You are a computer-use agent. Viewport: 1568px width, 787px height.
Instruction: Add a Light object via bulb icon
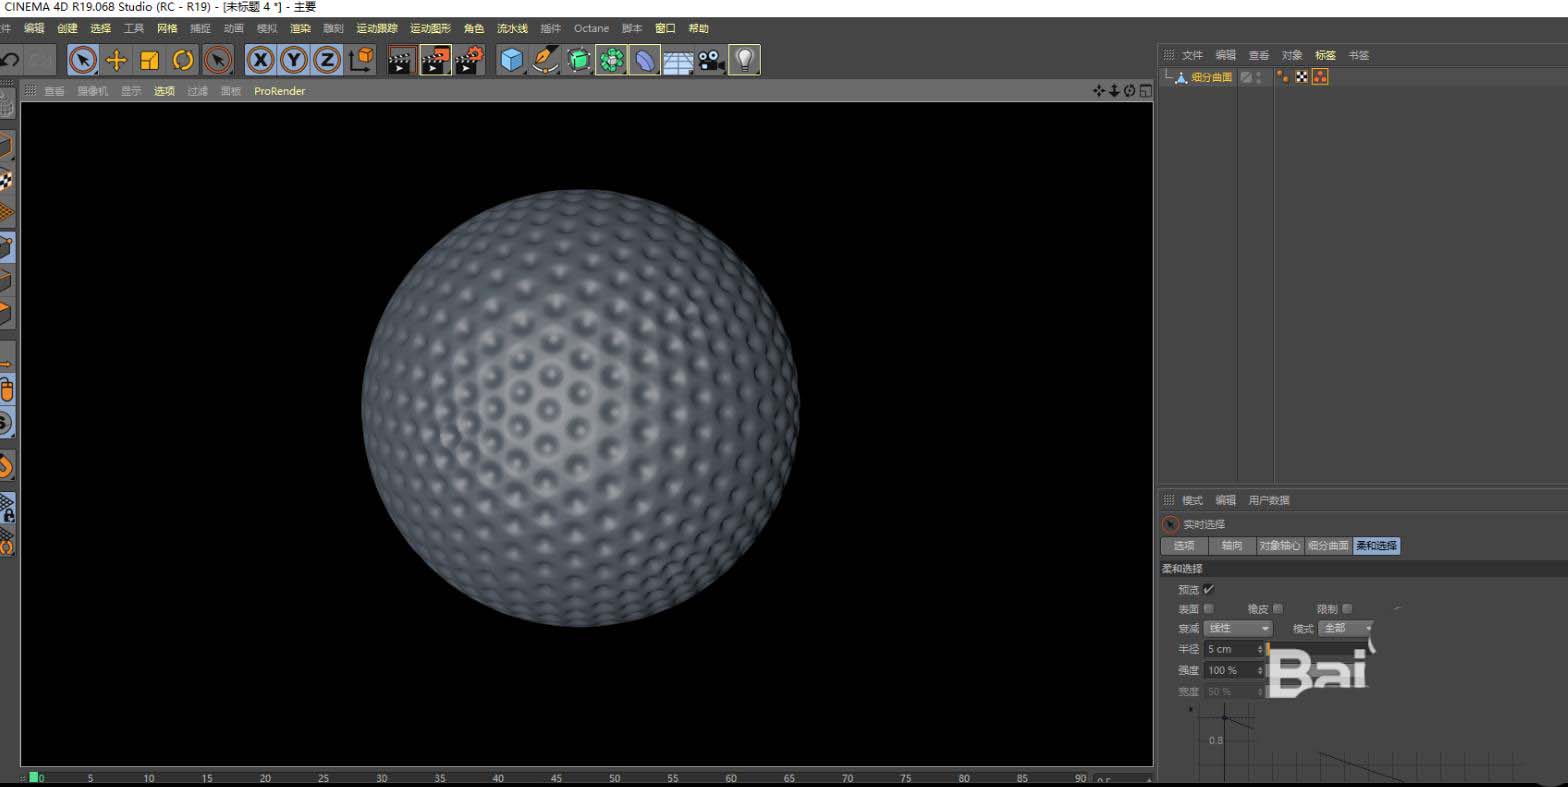coord(743,60)
